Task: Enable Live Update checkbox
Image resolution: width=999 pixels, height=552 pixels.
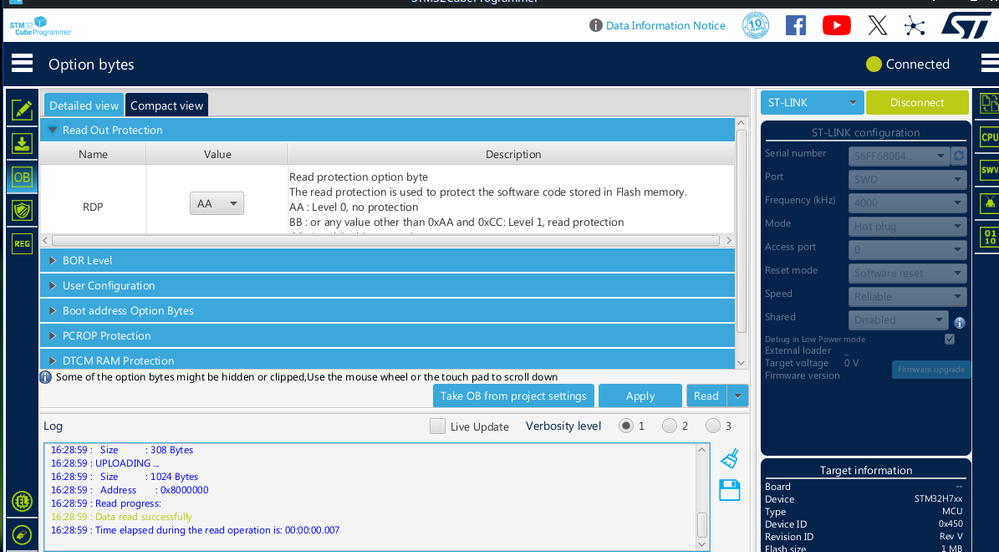Action: click(438, 426)
